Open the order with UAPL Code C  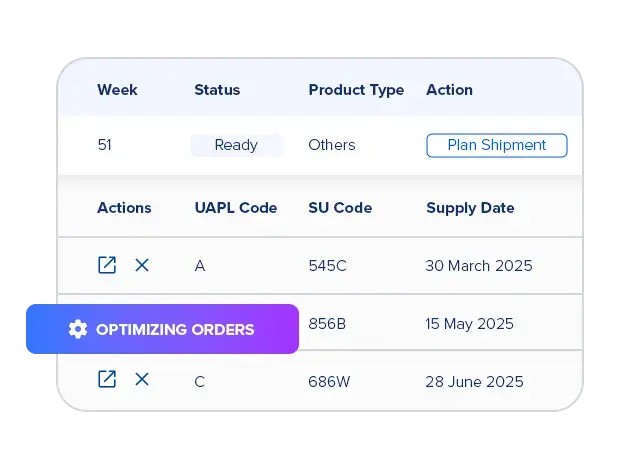pos(107,379)
